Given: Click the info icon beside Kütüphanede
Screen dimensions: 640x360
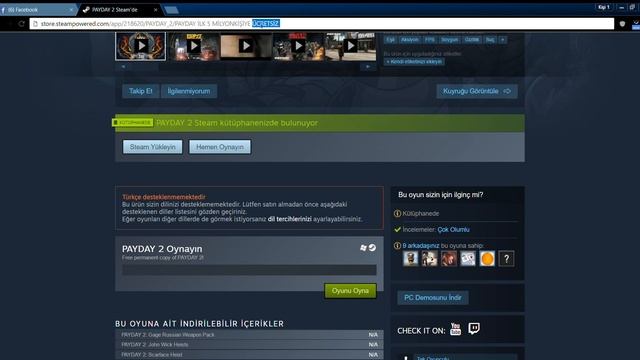Looking at the screenshot, I should [x=397, y=213].
